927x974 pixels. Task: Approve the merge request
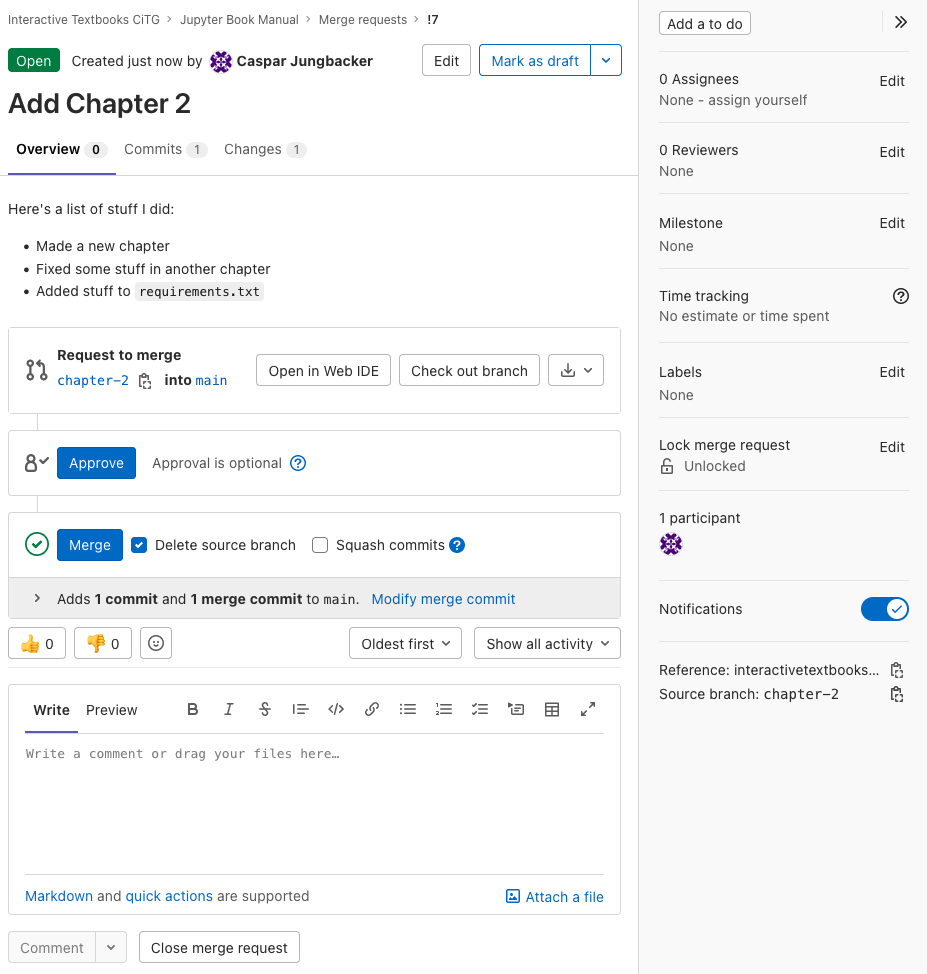click(96, 463)
